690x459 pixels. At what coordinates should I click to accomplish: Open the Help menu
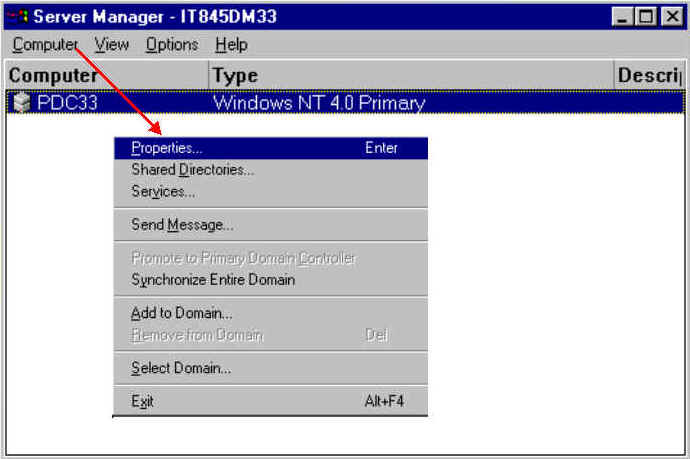pos(231,44)
